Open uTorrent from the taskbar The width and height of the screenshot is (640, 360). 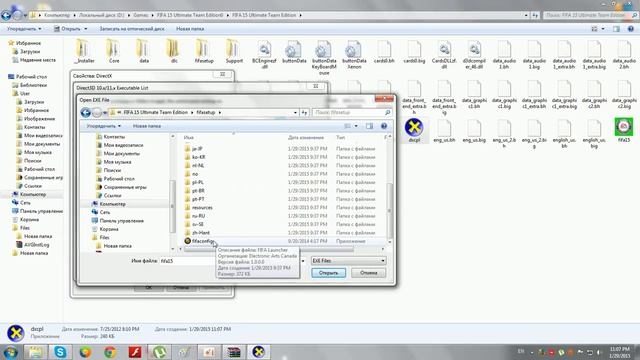(160, 352)
